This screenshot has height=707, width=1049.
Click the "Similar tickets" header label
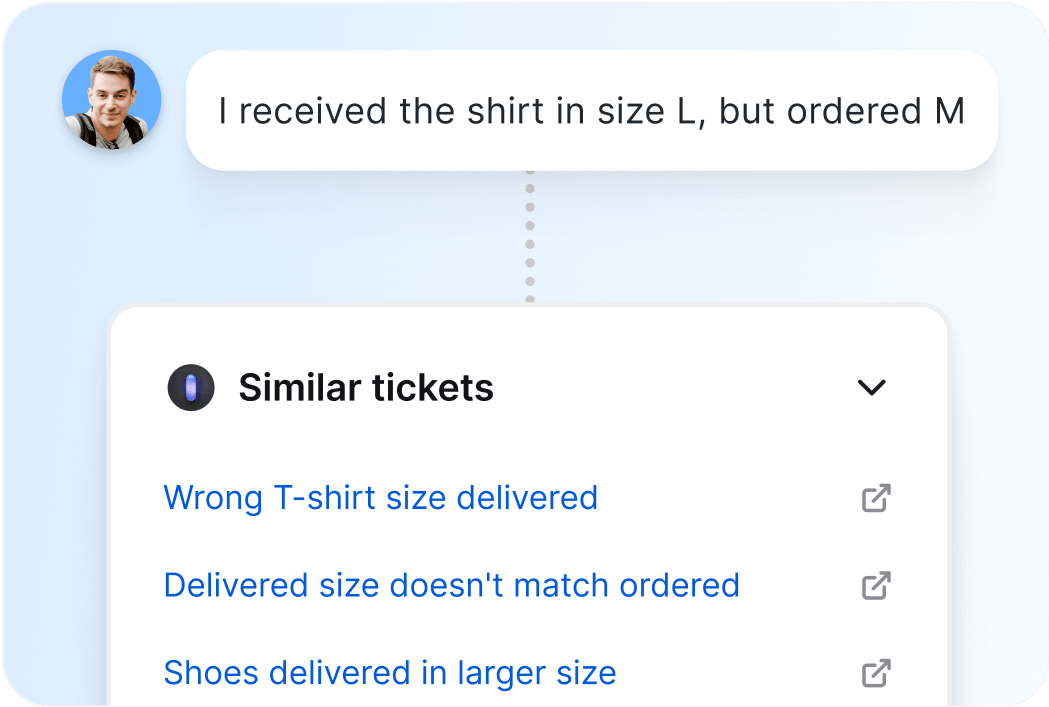tap(365, 387)
